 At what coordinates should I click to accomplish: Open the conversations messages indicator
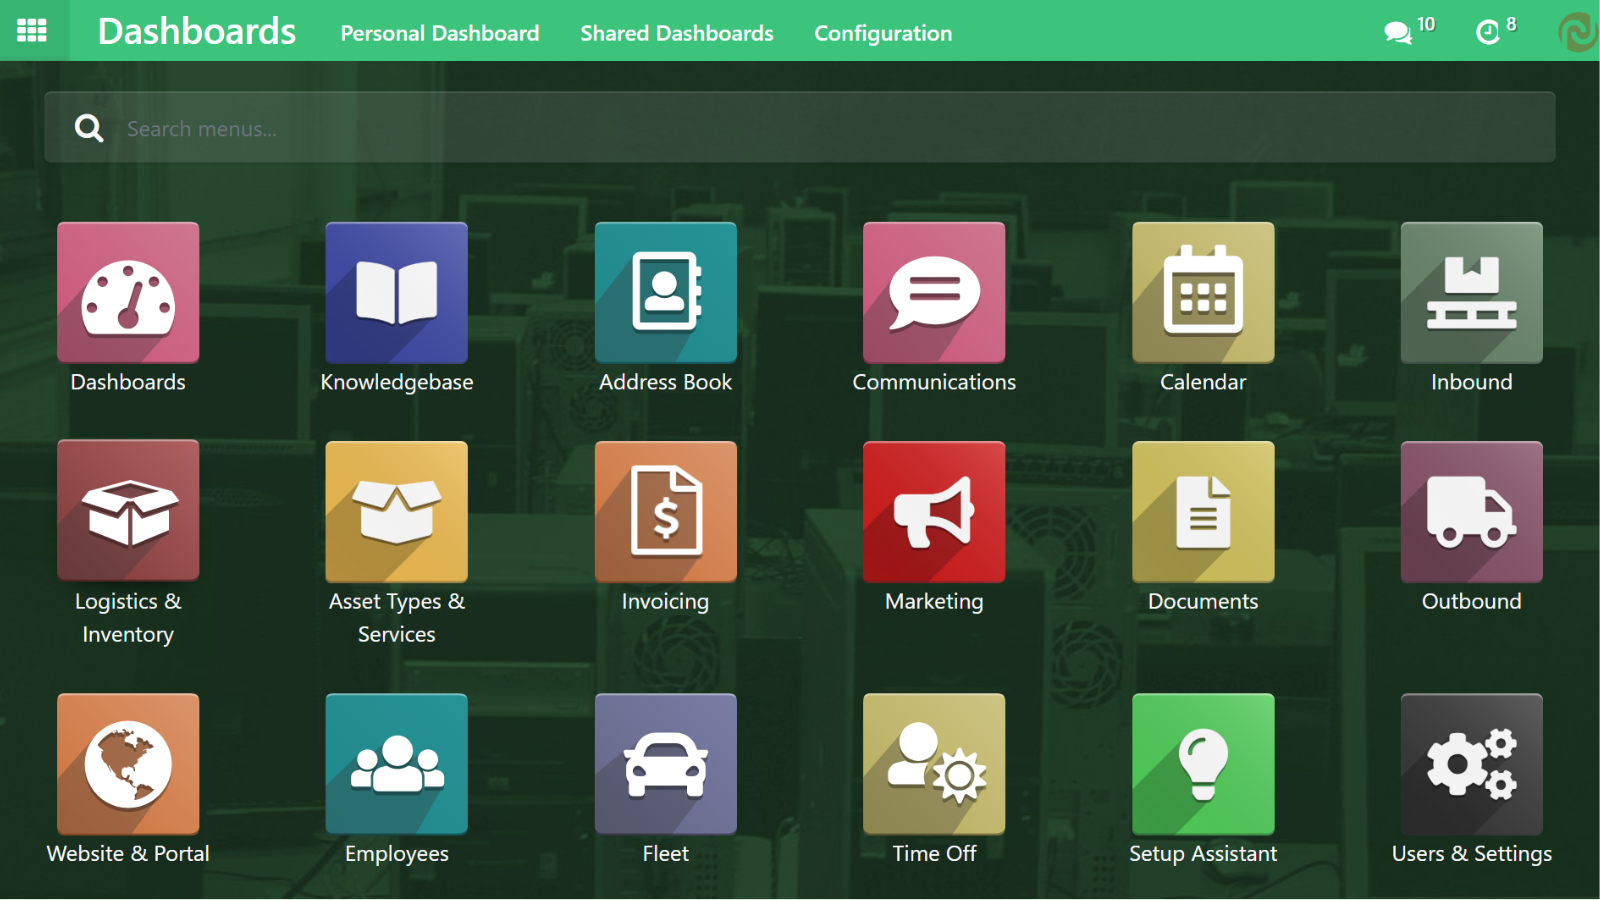point(1408,31)
